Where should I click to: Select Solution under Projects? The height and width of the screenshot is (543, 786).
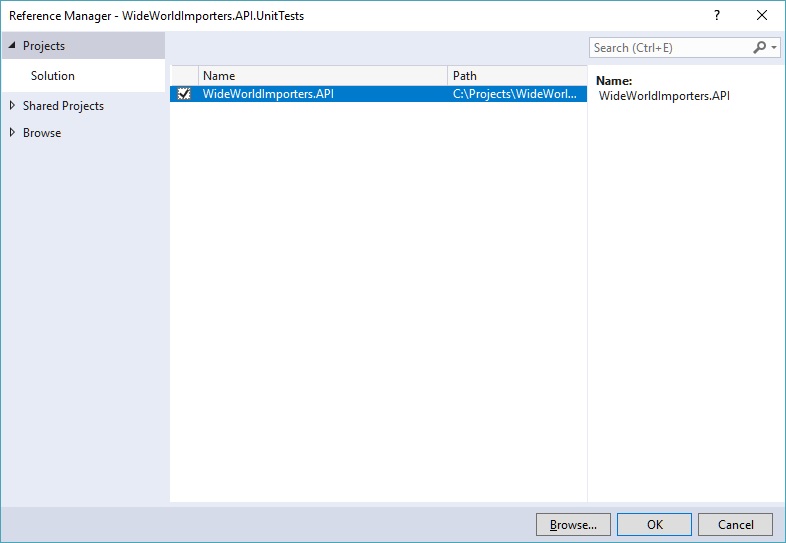click(x=53, y=76)
